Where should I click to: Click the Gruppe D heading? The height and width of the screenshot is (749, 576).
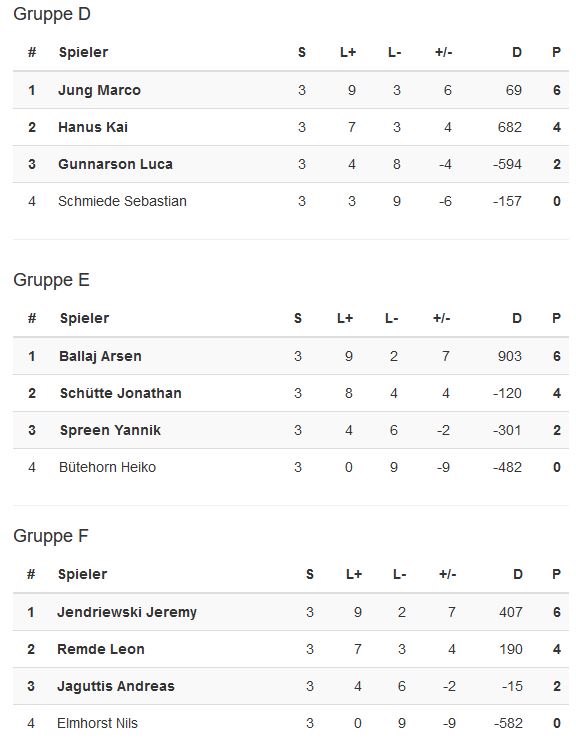coord(52,14)
